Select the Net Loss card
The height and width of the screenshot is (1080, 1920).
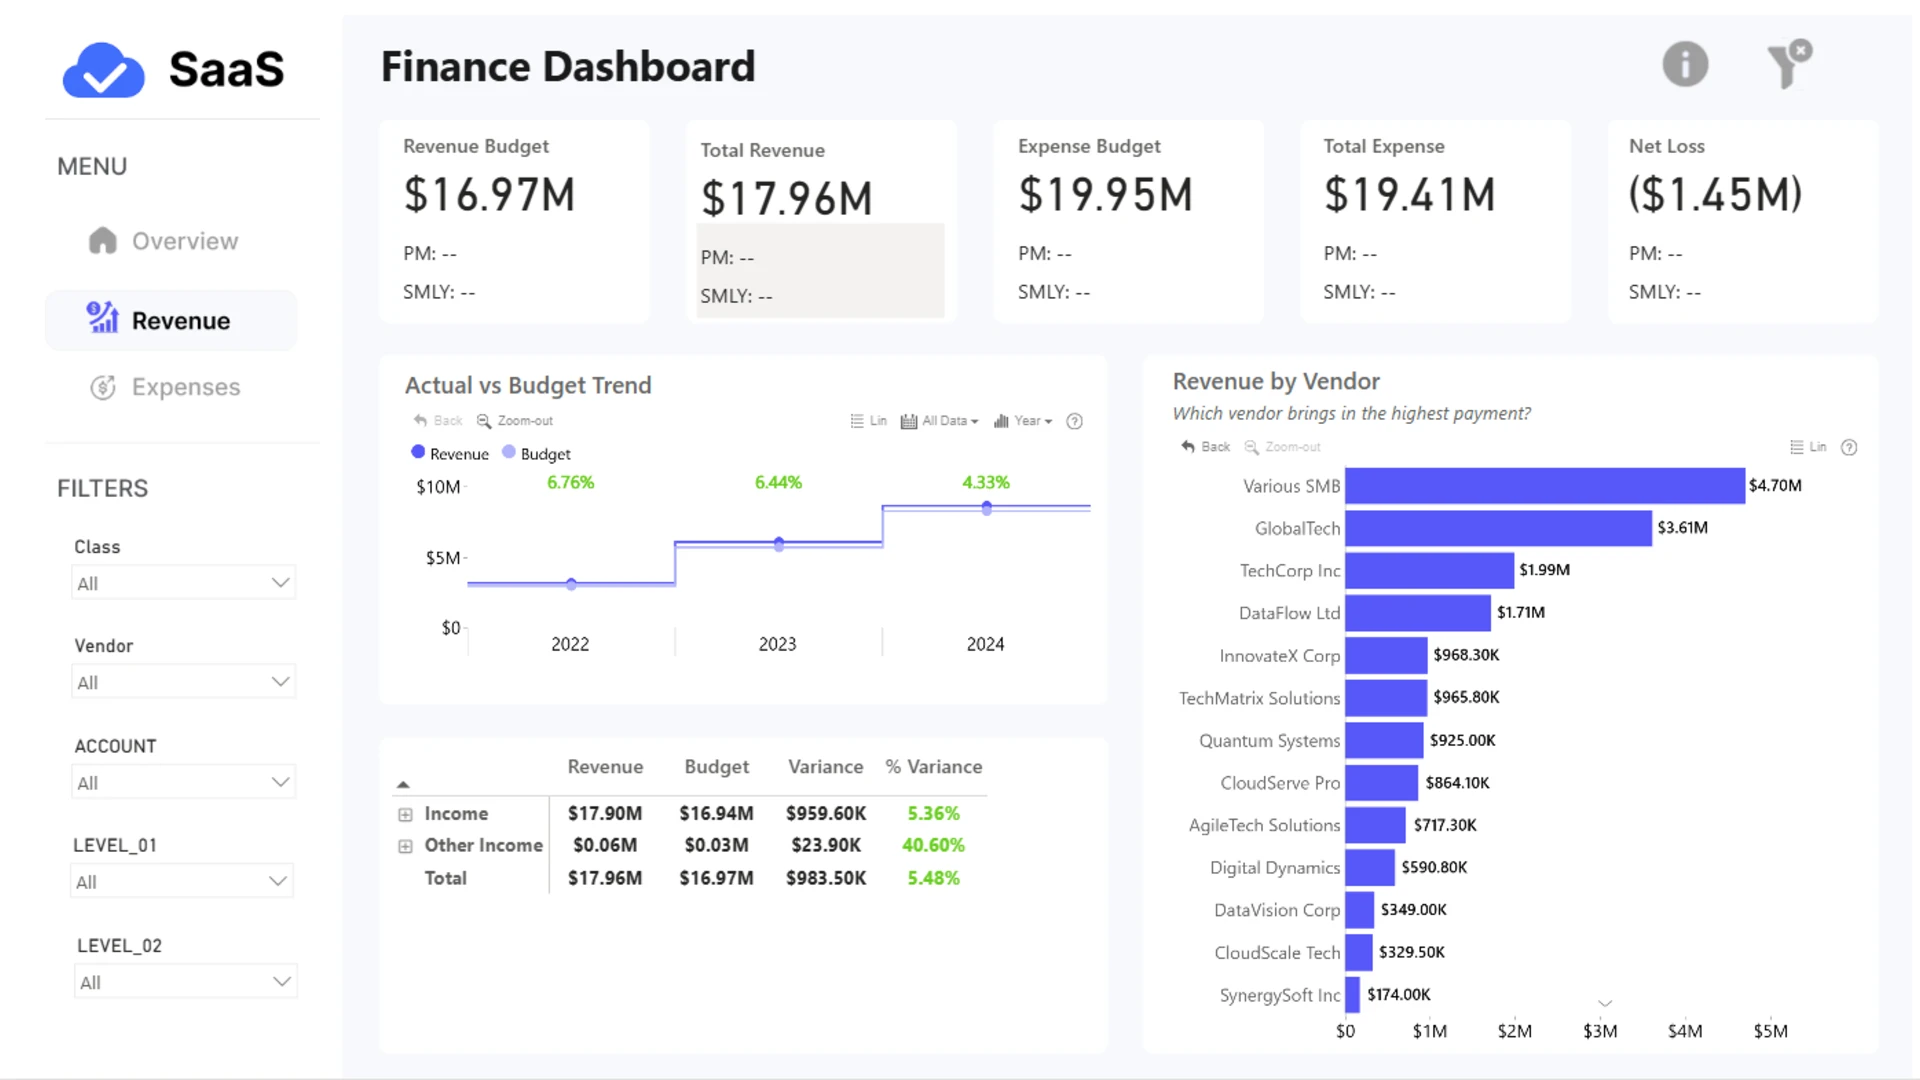point(1743,222)
